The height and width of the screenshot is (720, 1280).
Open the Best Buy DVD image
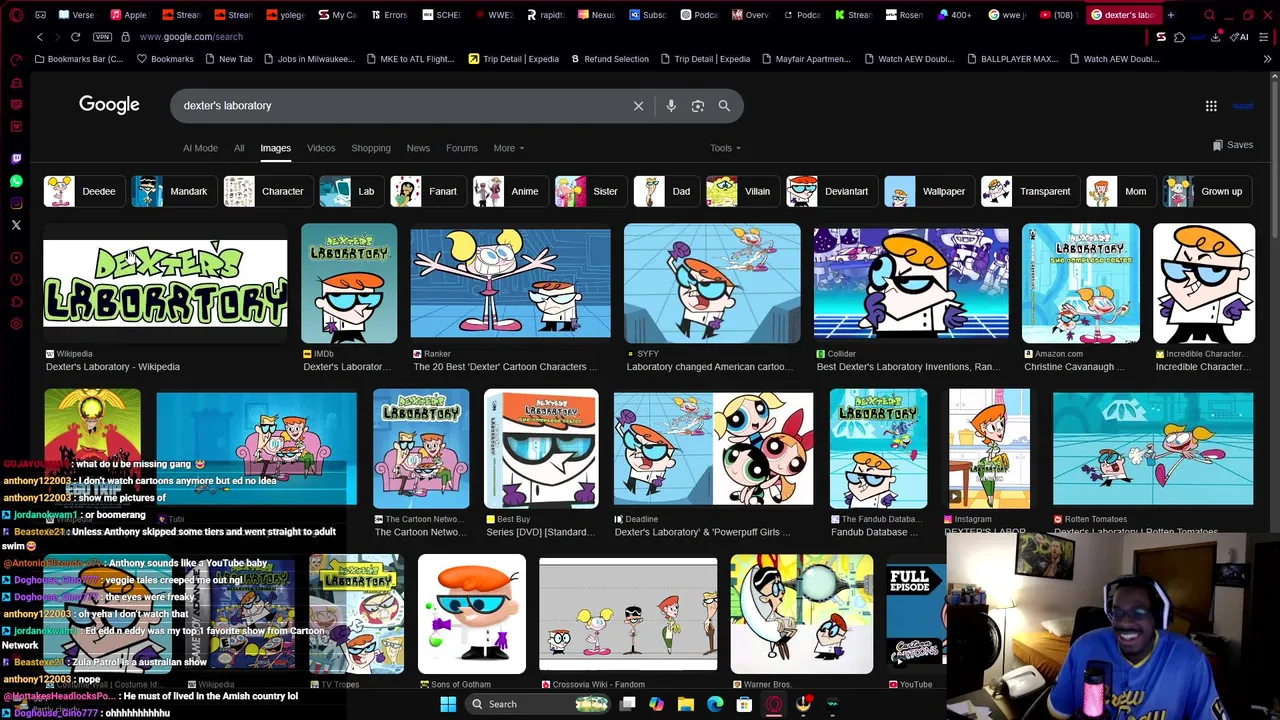pyautogui.click(x=541, y=449)
